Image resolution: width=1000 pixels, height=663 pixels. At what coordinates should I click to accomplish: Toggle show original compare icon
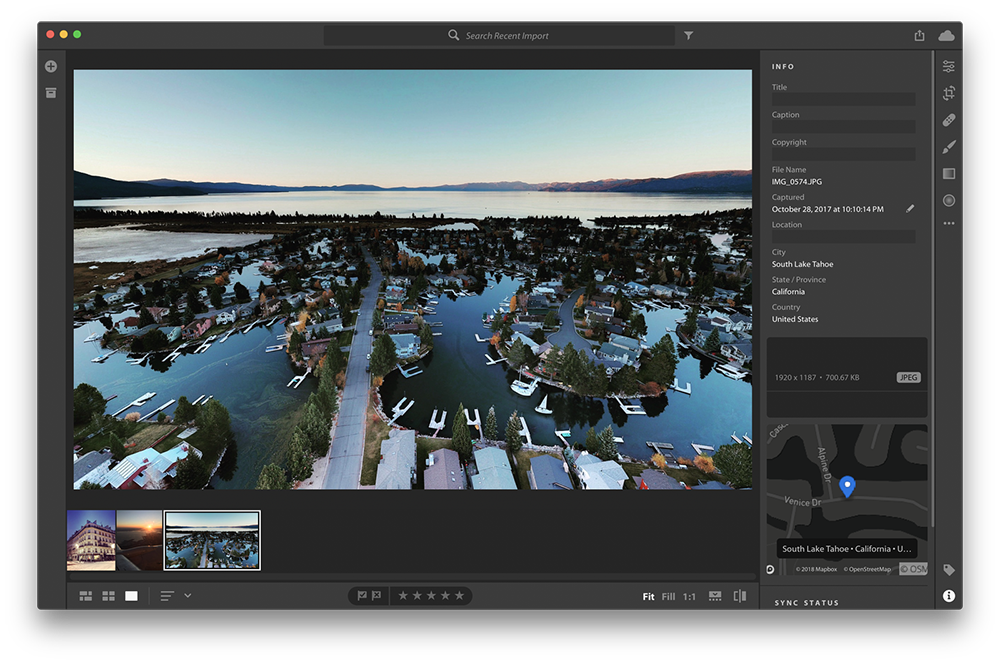pos(740,596)
